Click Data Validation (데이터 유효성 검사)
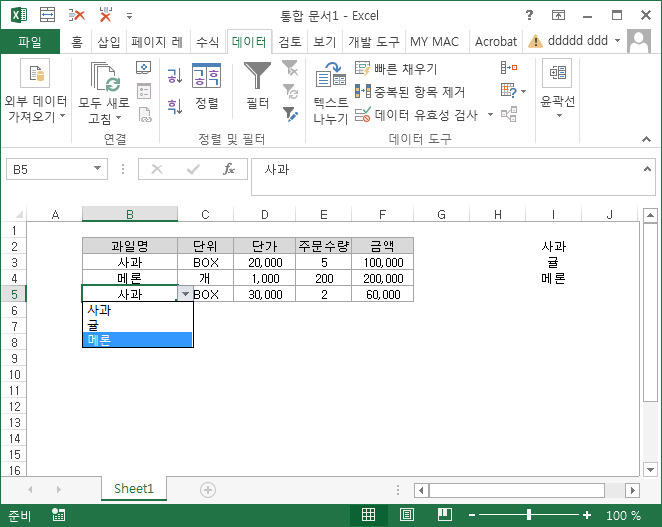The image size is (662, 527). coord(416,115)
